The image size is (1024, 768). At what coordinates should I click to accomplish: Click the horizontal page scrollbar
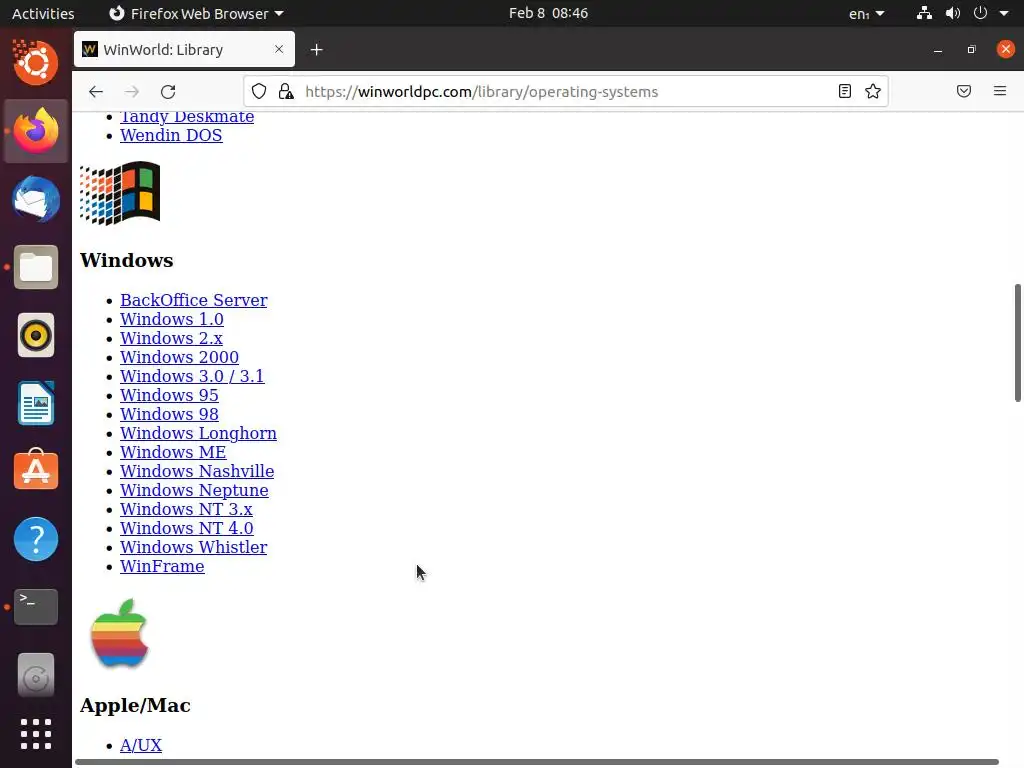[x=537, y=762]
